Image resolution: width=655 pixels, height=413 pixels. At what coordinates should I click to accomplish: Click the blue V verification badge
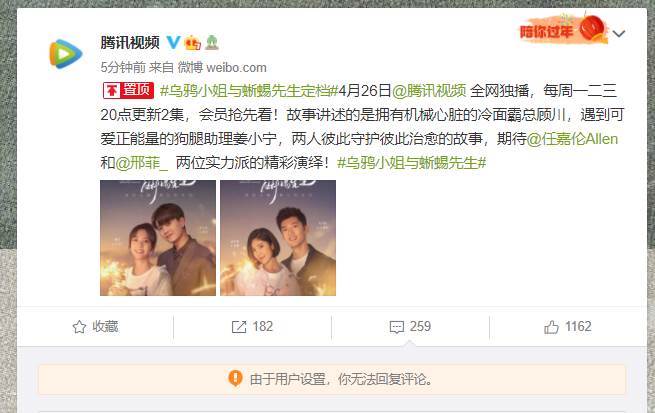(x=173, y=42)
